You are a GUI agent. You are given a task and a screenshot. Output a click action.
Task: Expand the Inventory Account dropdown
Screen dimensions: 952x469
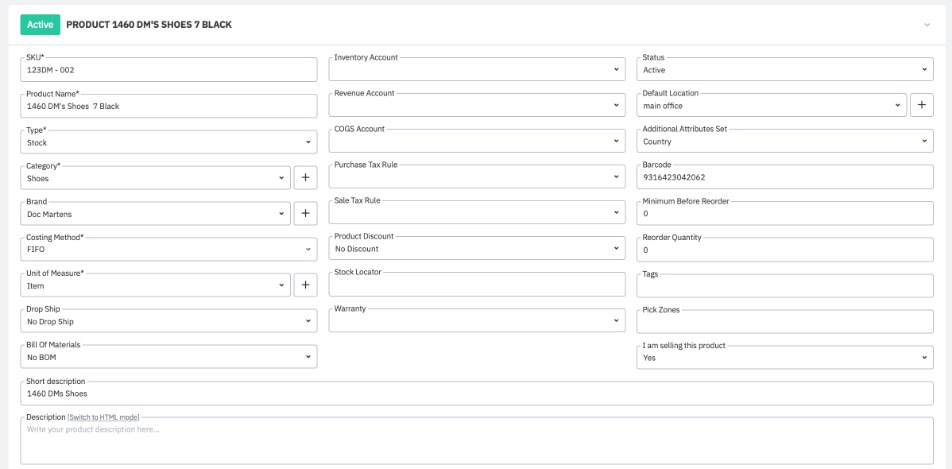coord(477,70)
